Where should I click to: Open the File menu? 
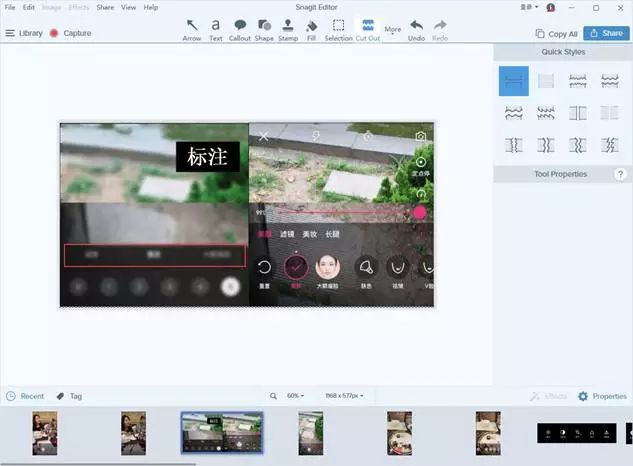point(9,7)
